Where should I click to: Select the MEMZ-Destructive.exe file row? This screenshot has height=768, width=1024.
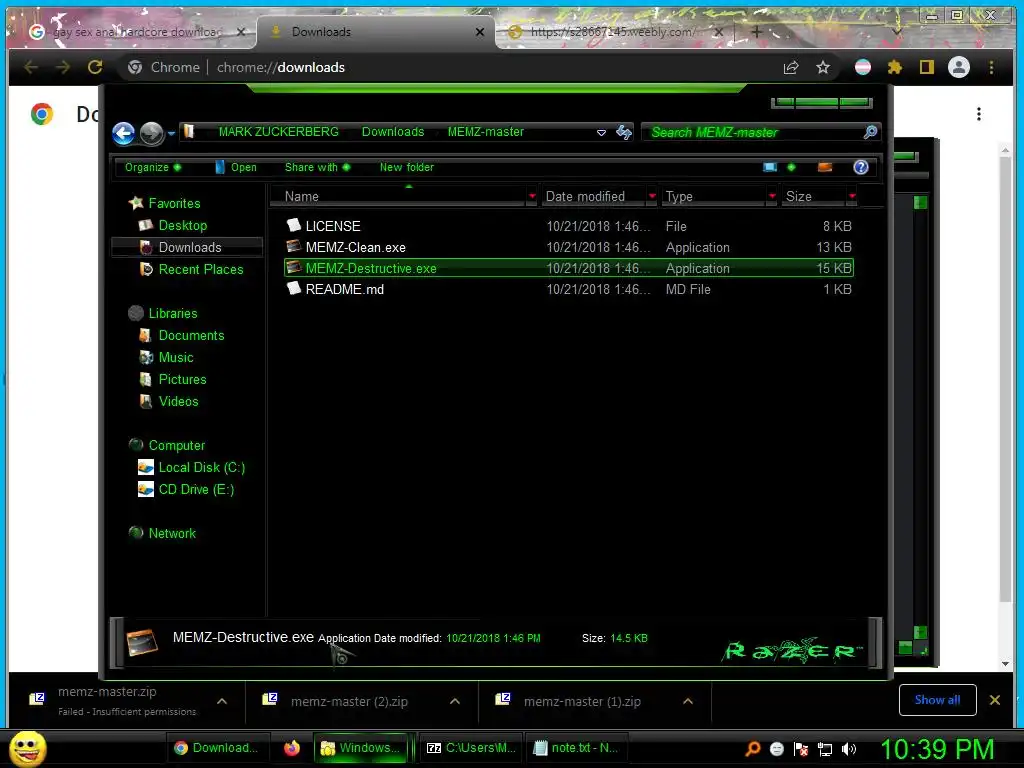pos(569,268)
